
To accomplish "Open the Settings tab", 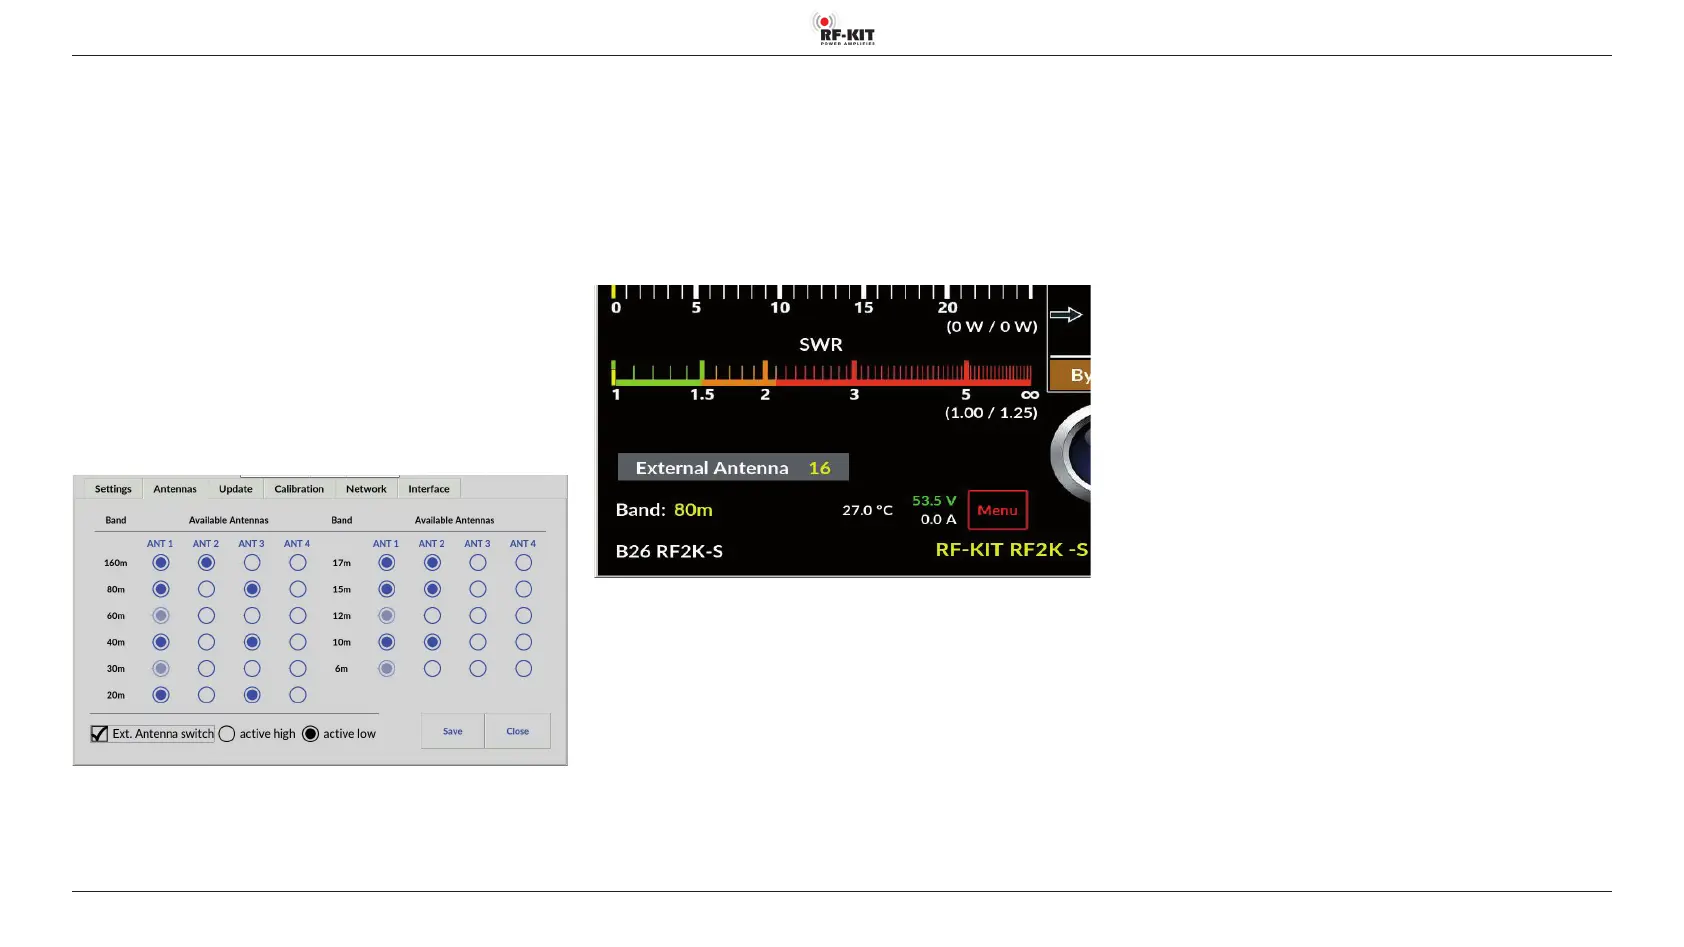I will (x=113, y=489).
